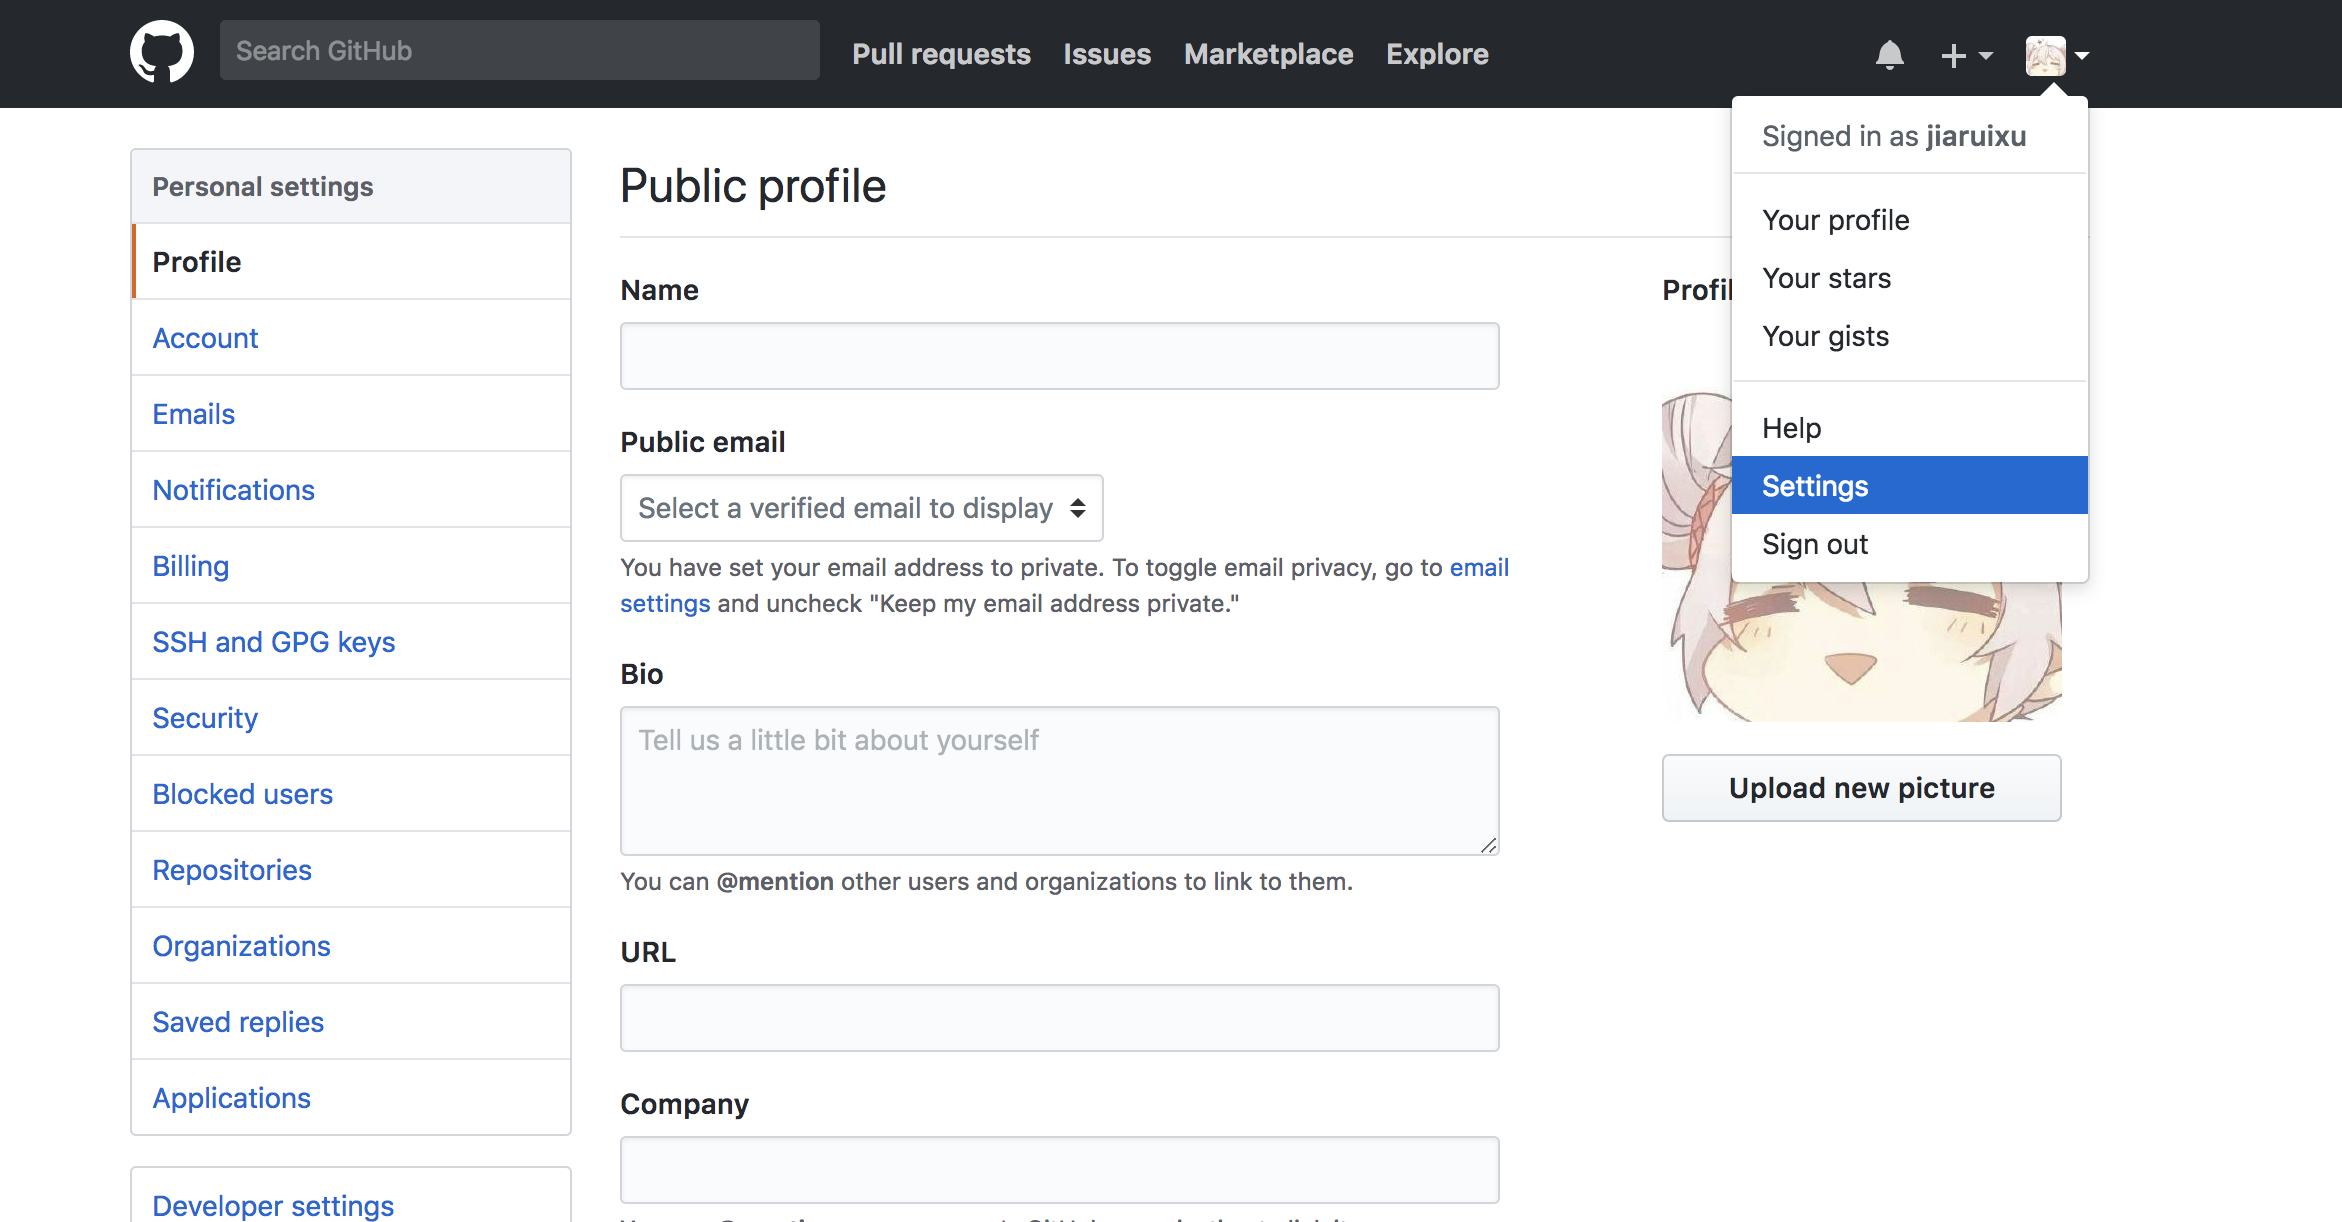Open the notifications bell icon
The width and height of the screenshot is (2342, 1222).
point(1889,55)
